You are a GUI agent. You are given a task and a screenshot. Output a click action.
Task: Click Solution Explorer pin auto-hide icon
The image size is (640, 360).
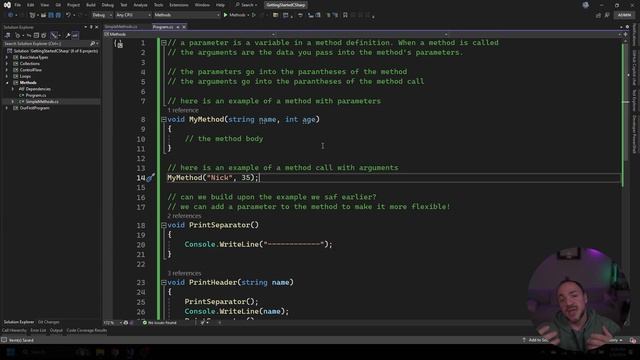[x=91, y=27]
